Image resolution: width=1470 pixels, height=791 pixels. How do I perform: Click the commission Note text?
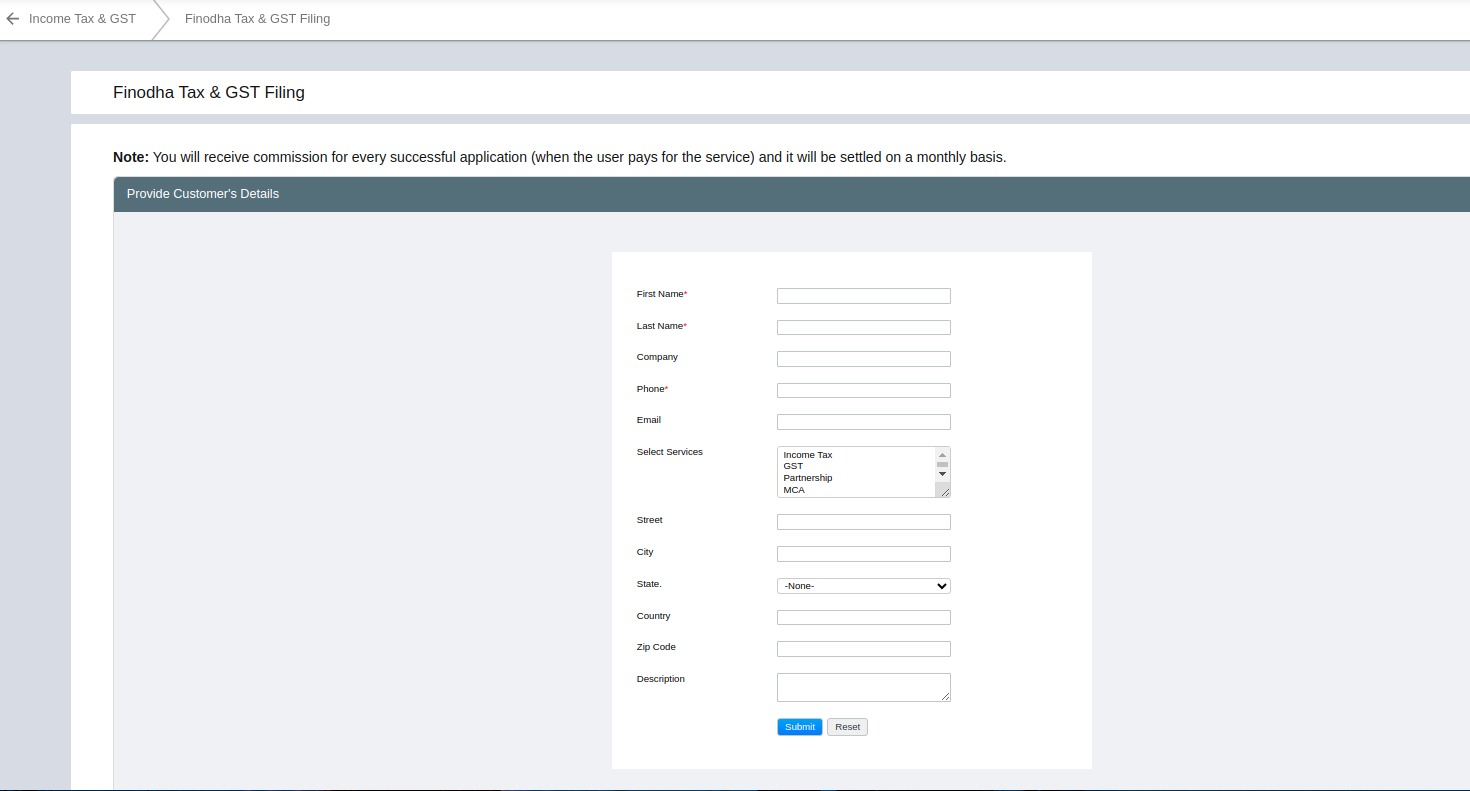[560, 157]
